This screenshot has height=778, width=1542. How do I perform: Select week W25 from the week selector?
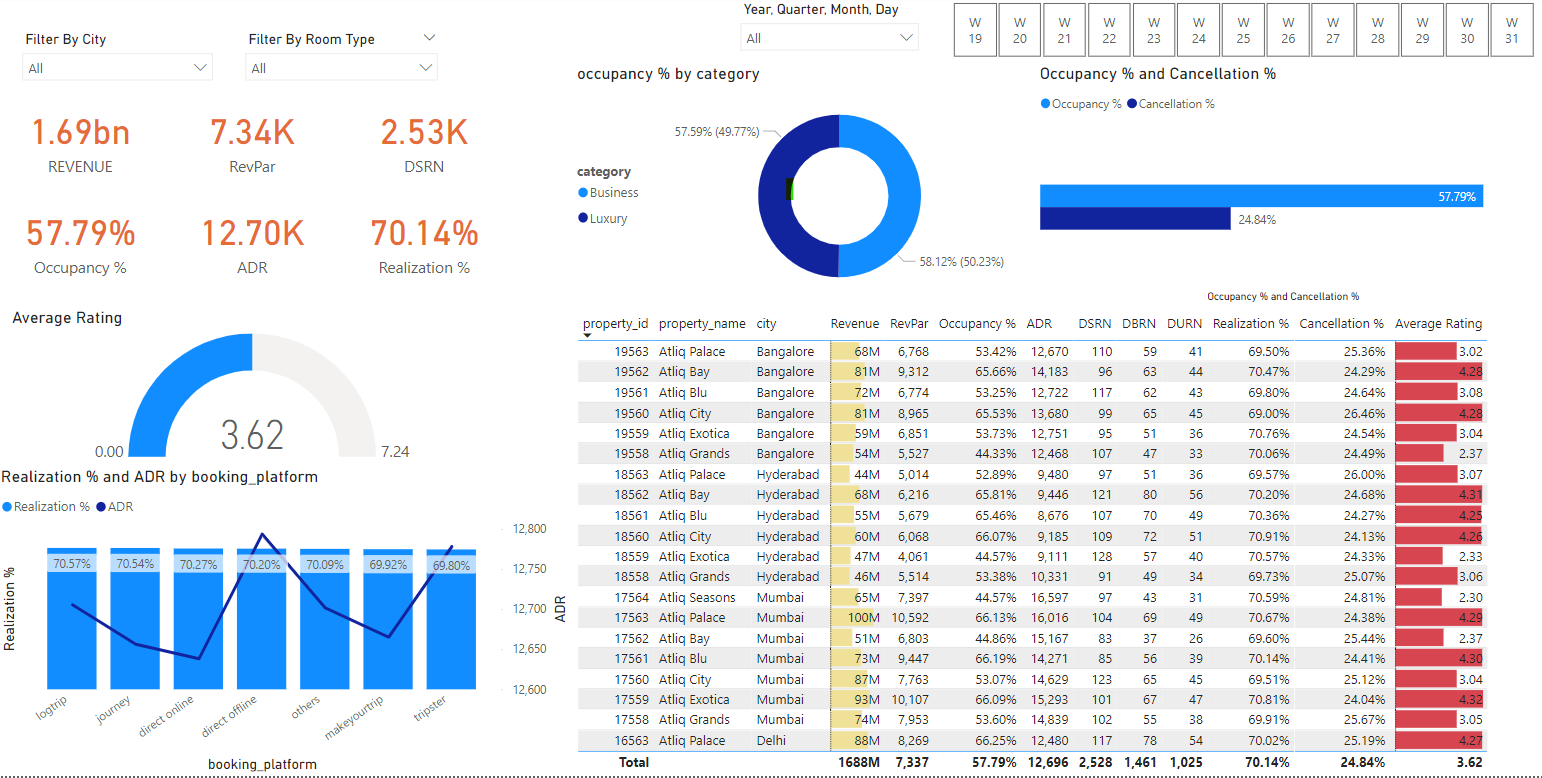[x=1243, y=30]
